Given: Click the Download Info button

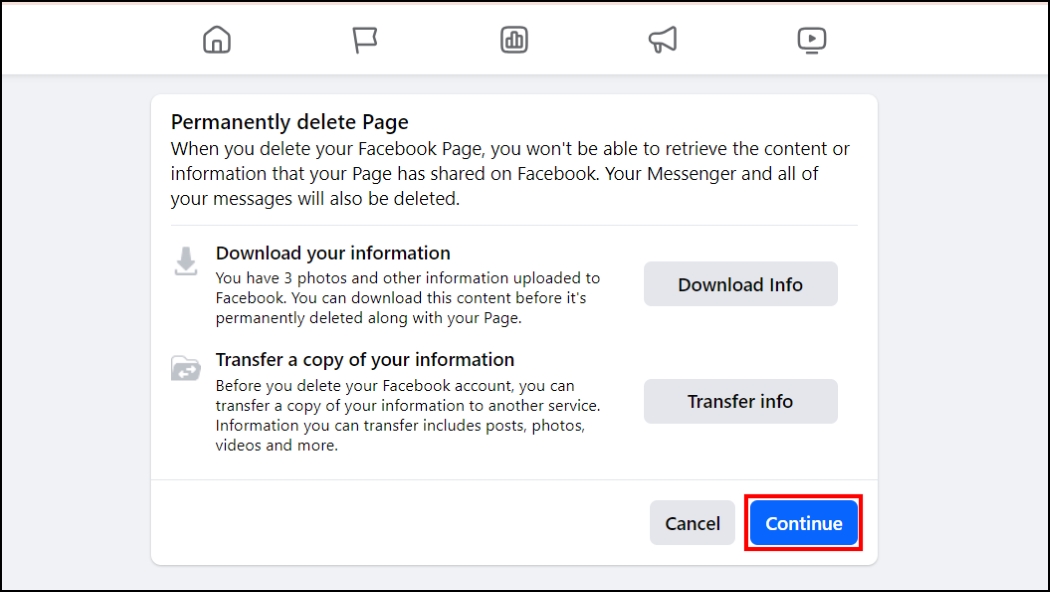Looking at the screenshot, I should pos(740,284).
